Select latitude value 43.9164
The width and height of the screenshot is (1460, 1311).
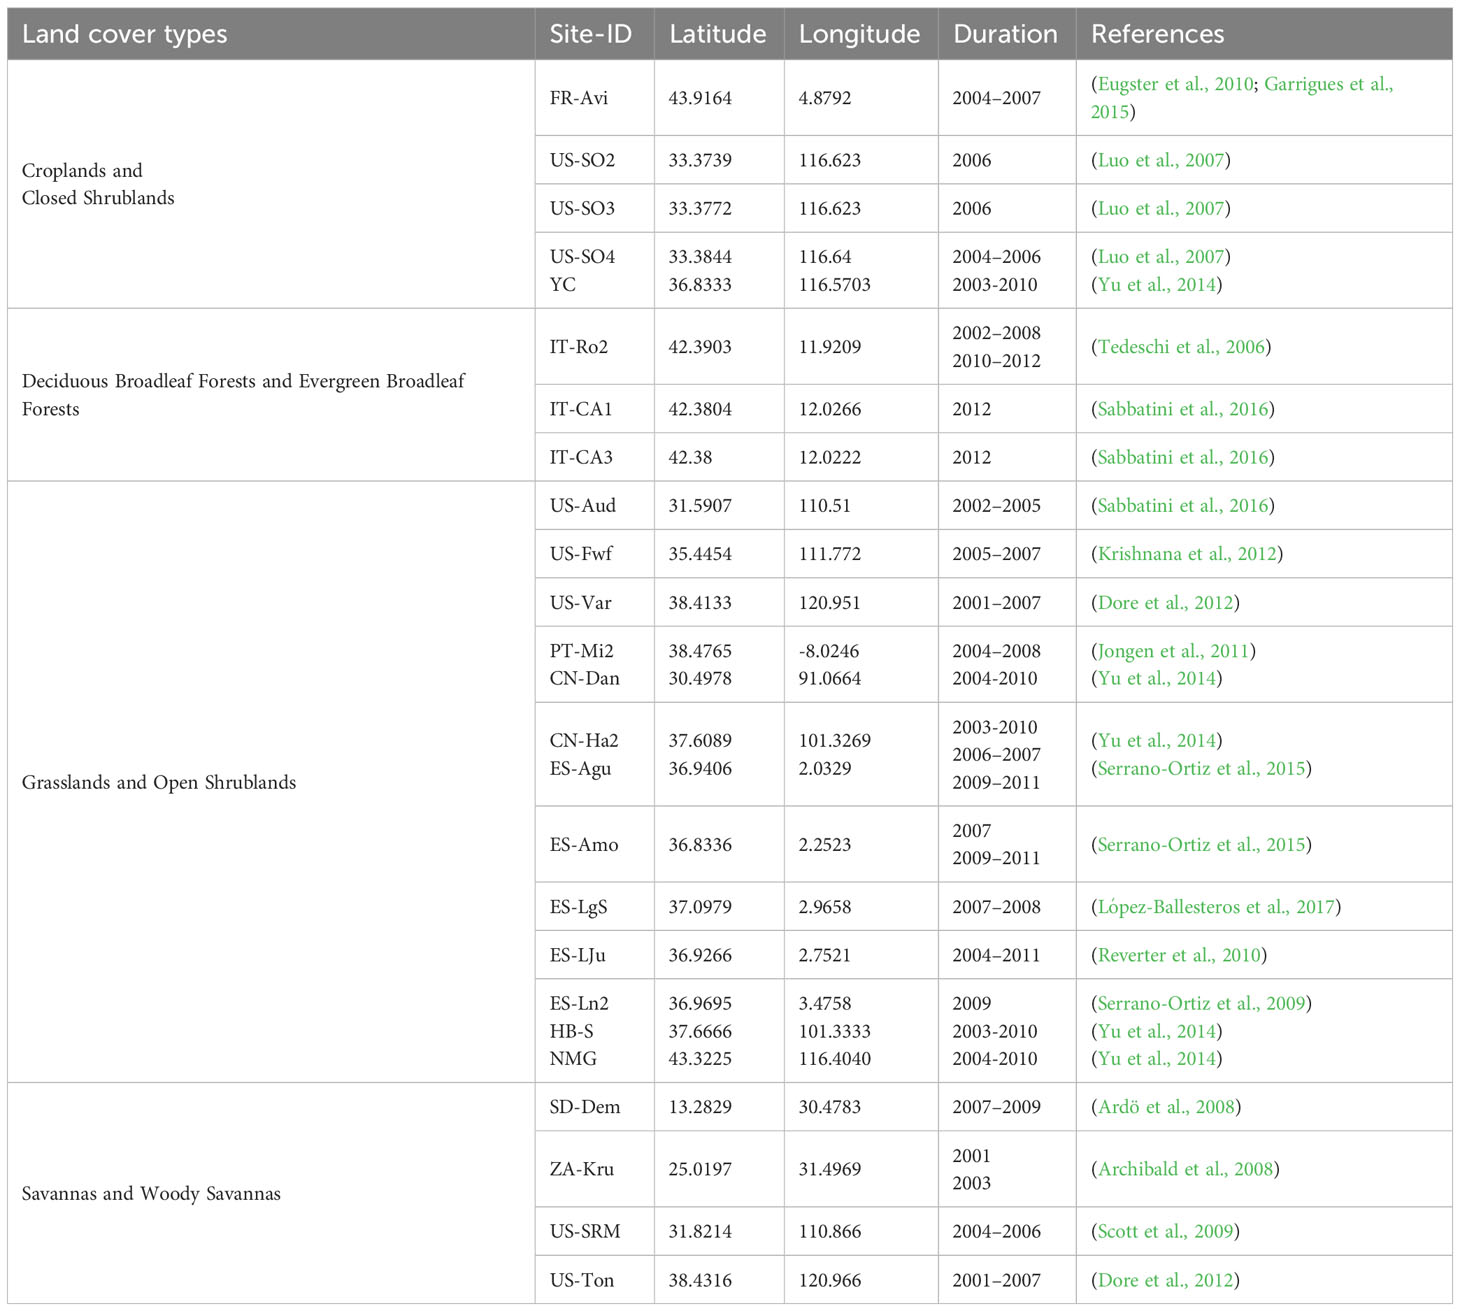pyautogui.click(x=700, y=98)
